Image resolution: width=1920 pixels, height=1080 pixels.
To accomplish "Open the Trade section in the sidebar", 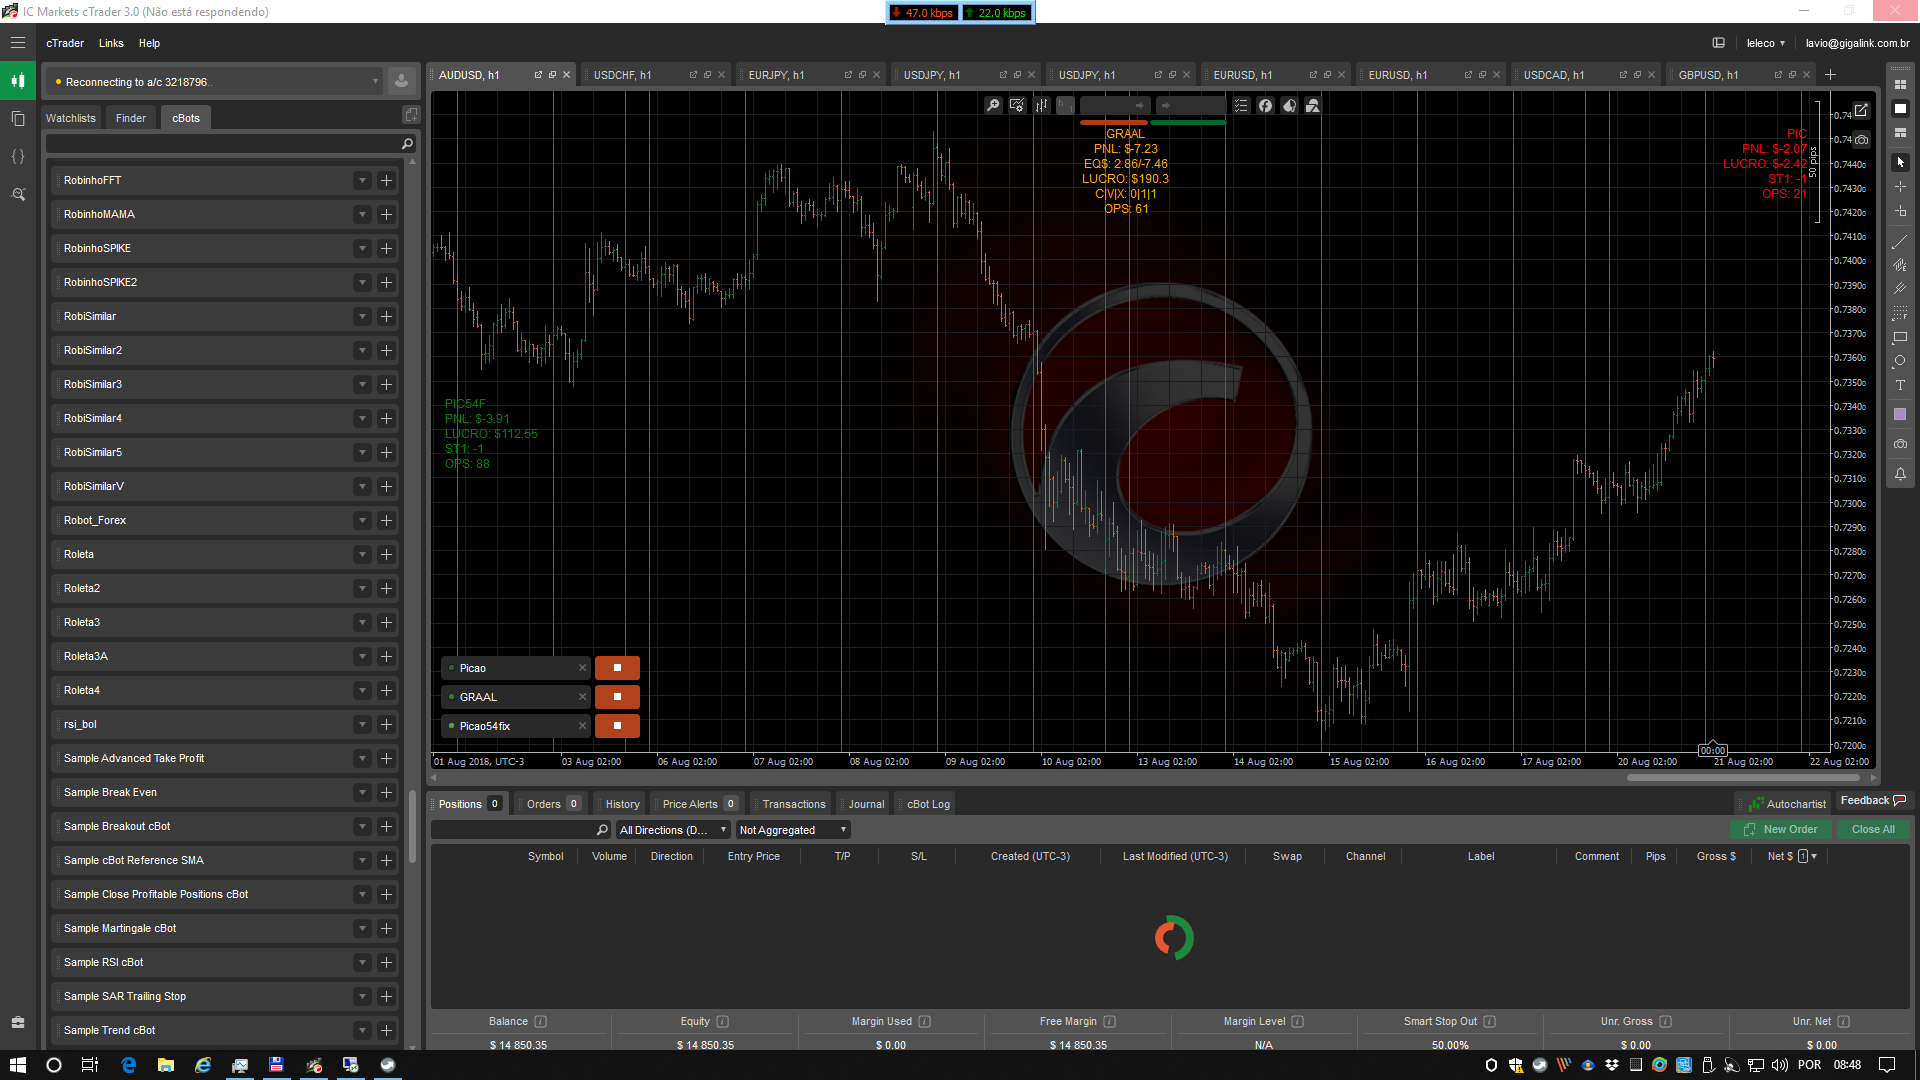I will point(18,81).
